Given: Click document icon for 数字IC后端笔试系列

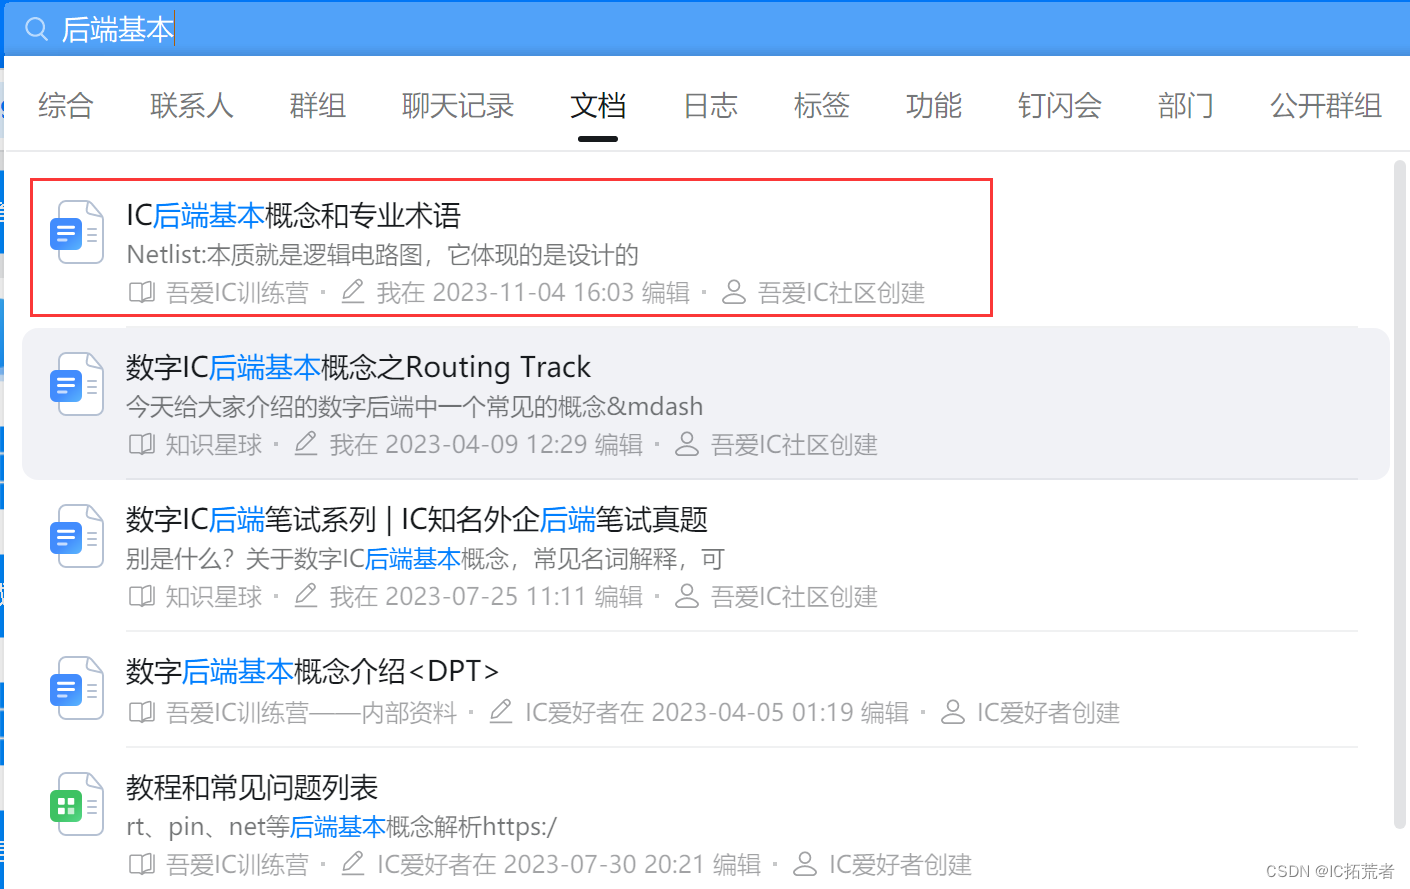Looking at the screenshot, I should [77, 537].
